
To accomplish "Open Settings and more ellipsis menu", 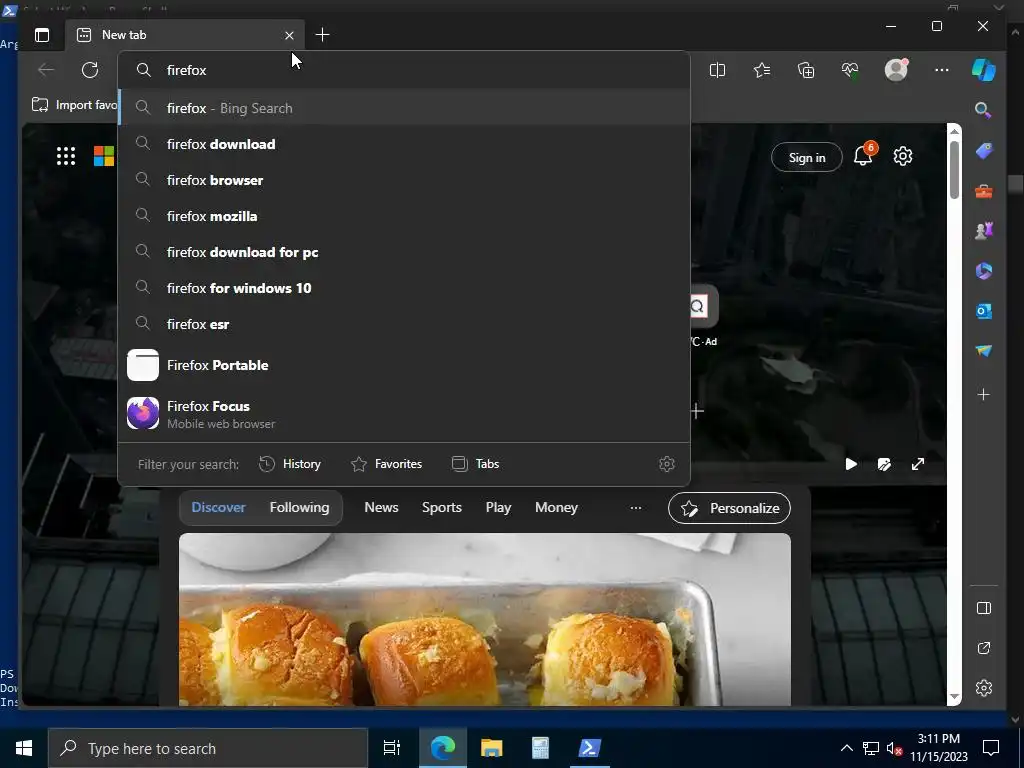I will pyautogui.click(x=941, y=70).
